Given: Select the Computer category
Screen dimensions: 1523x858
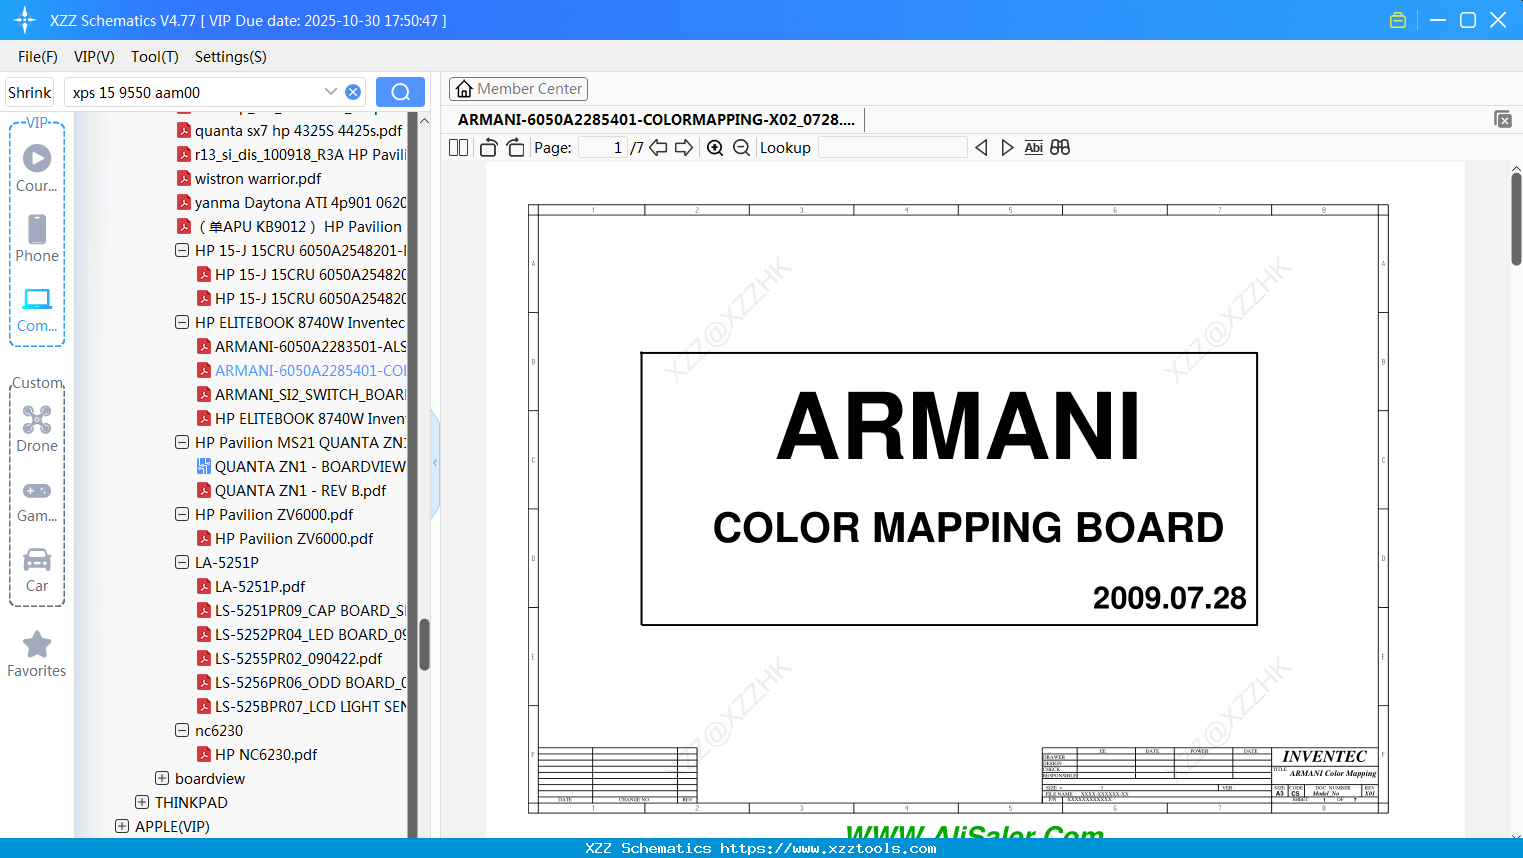Looking at the screenshot, I should pos(37,309).
